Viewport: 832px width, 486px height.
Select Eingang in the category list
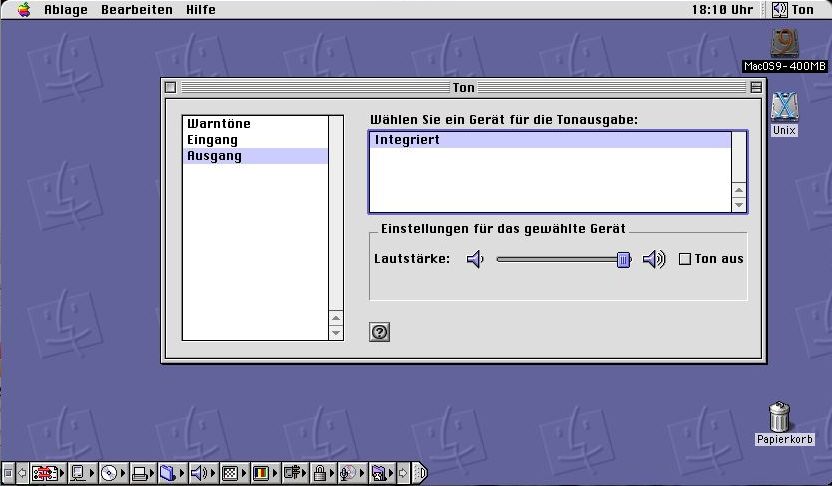255,140
